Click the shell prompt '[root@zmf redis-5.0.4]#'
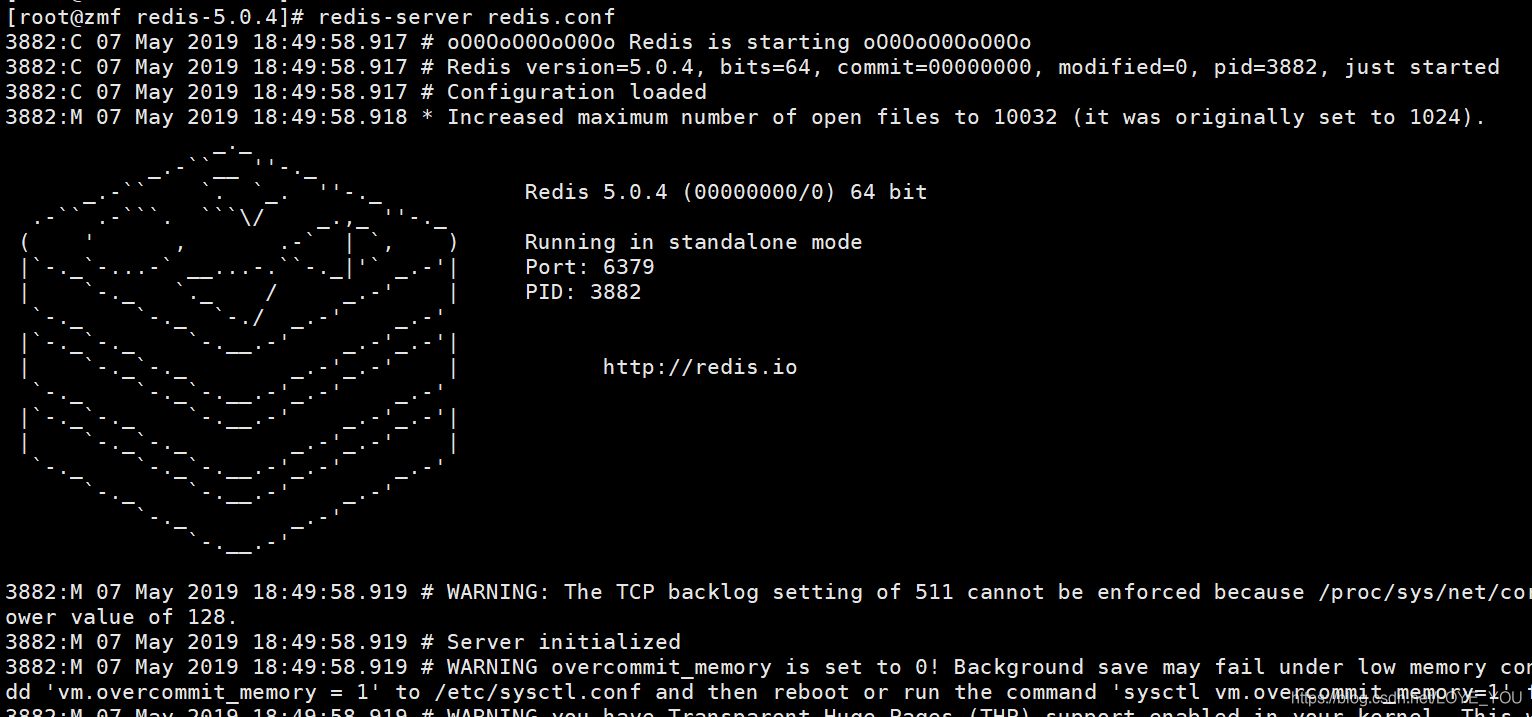Screen dimensions: 1532x717 click(155, 17)
